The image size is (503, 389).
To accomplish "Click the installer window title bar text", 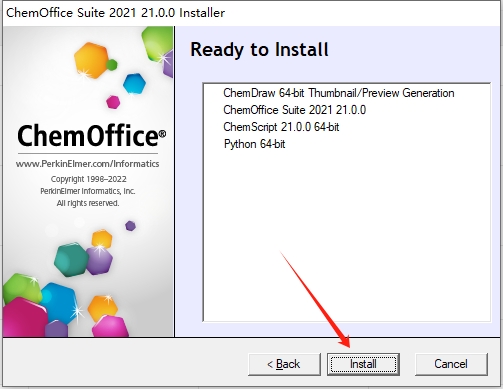I will click(x=115, y=13).
